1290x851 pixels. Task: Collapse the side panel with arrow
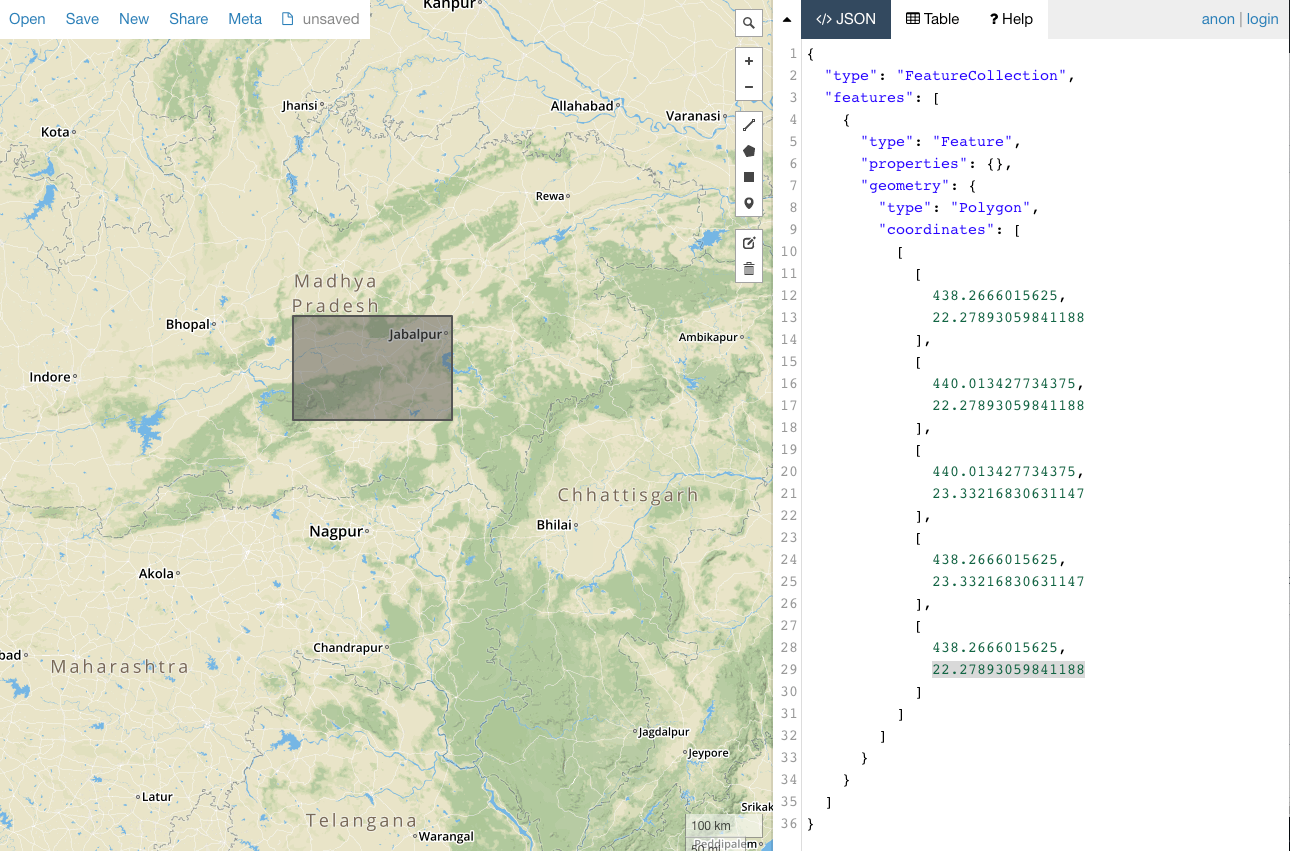click(787, 19)
